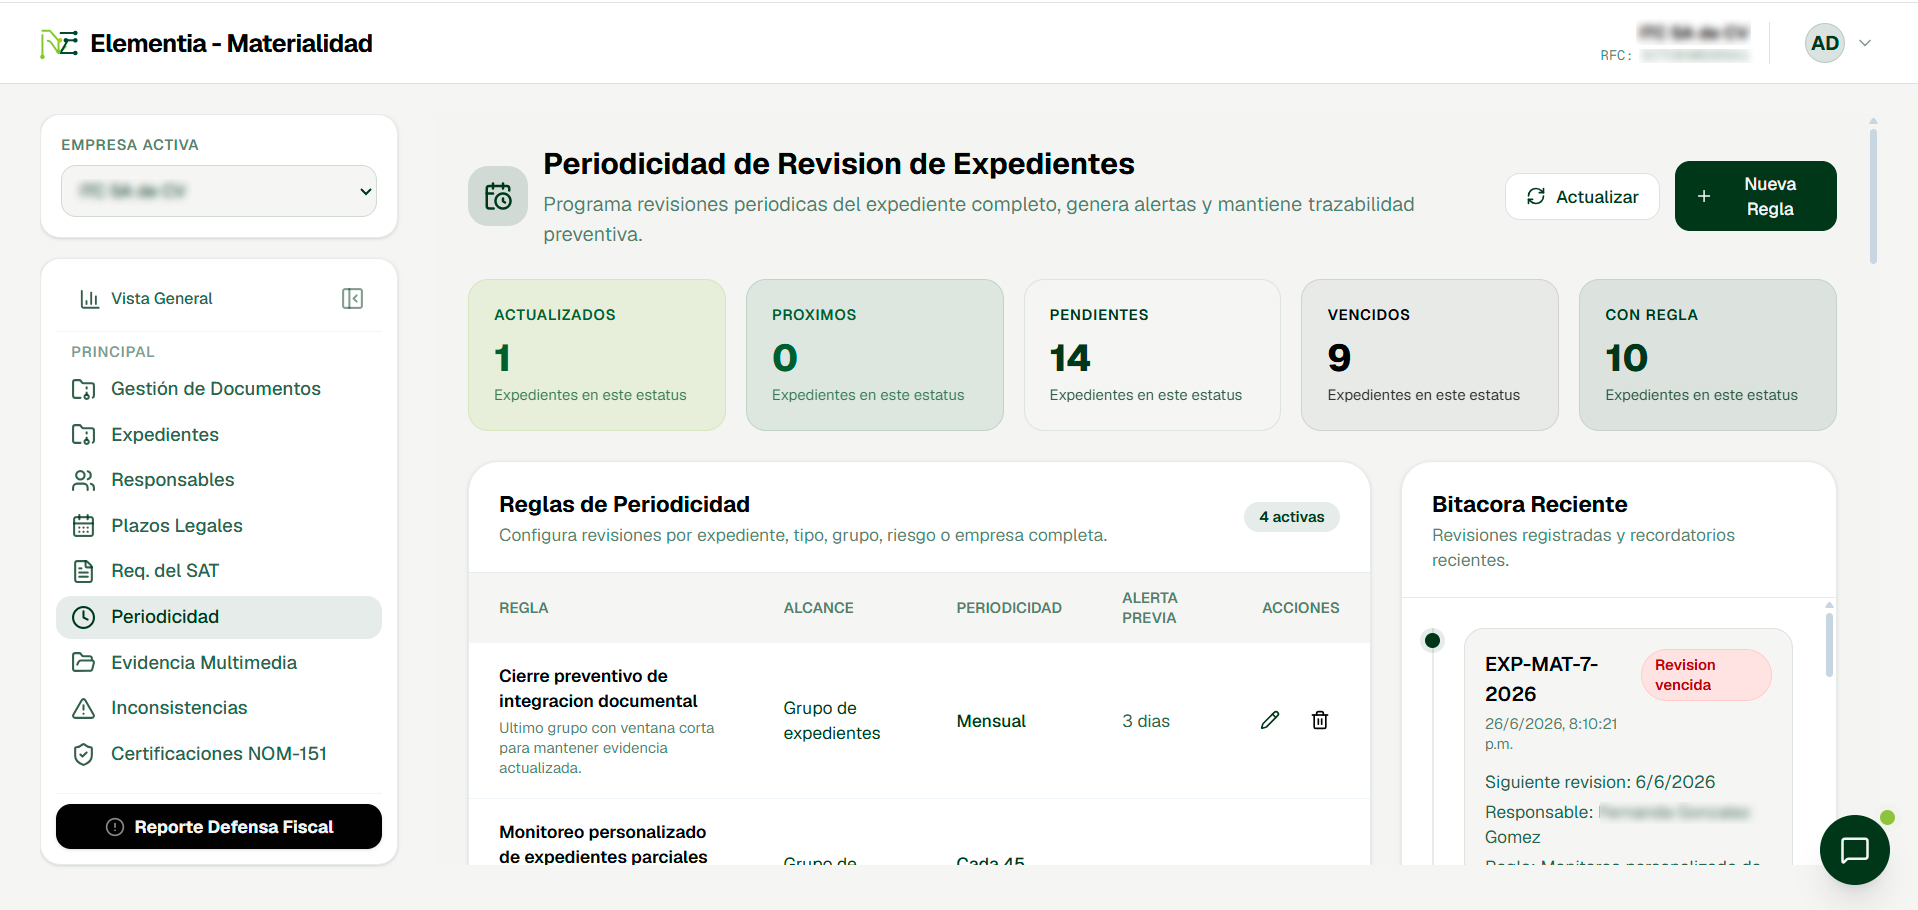Delete the Cierre preventivo rule trash icon
1918x910 pixels.
point(1320,720)
